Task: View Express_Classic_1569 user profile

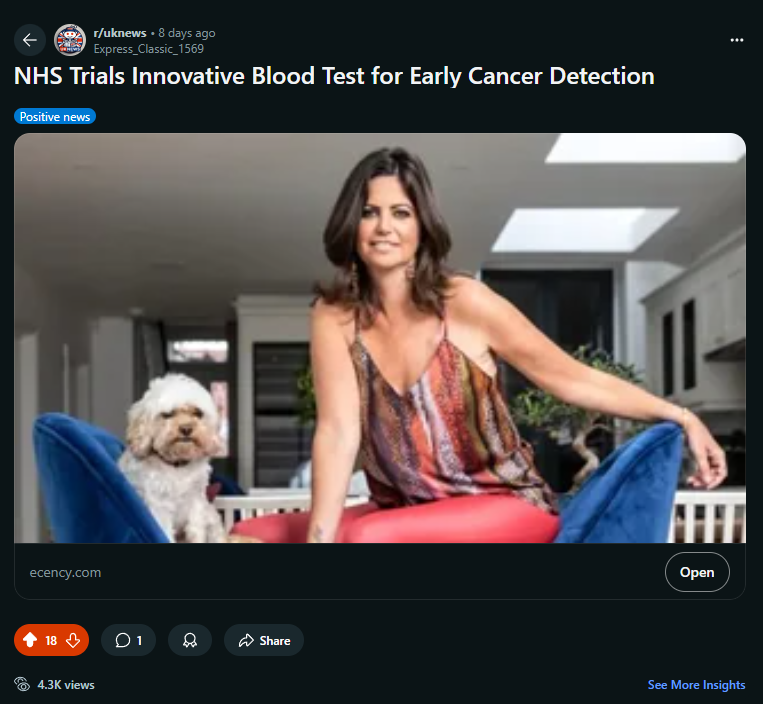Action: pos(148,49)
